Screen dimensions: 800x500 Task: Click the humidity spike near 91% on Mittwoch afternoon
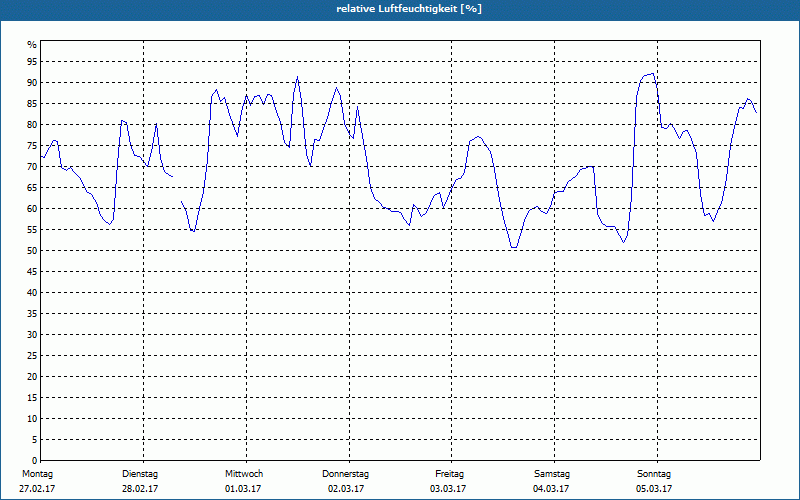[297, 78]
